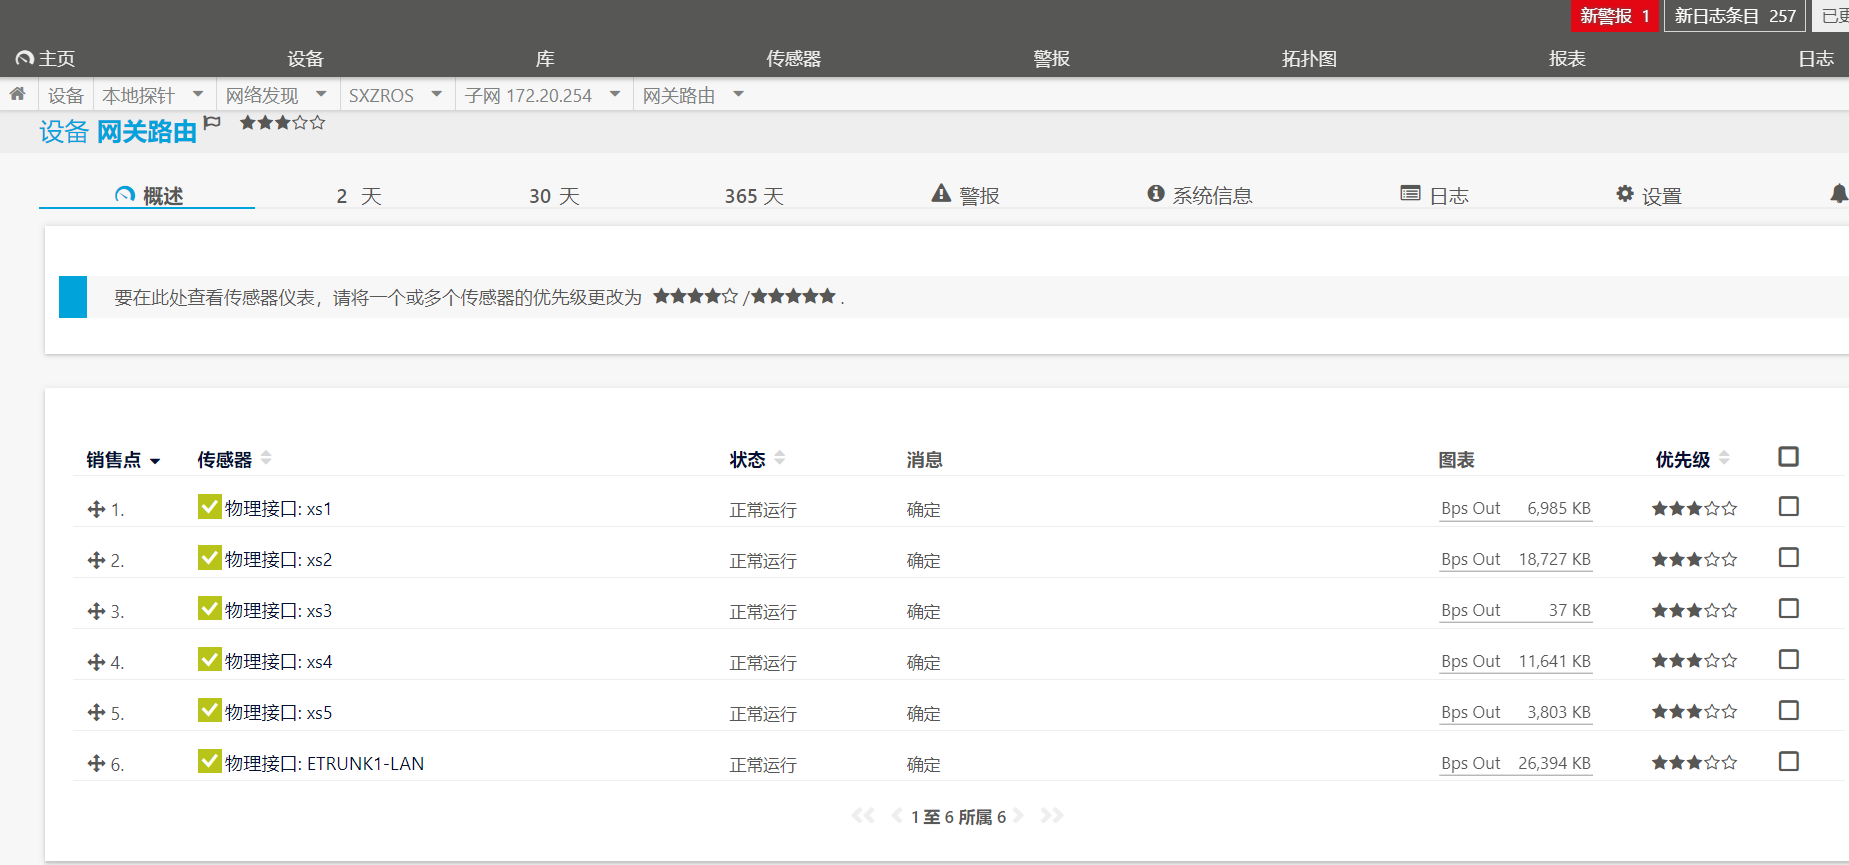Image resolution: width=1849 pixels, height=865 pixels.
Task: Go to first page double arrow
Action: tap(863, 816)
